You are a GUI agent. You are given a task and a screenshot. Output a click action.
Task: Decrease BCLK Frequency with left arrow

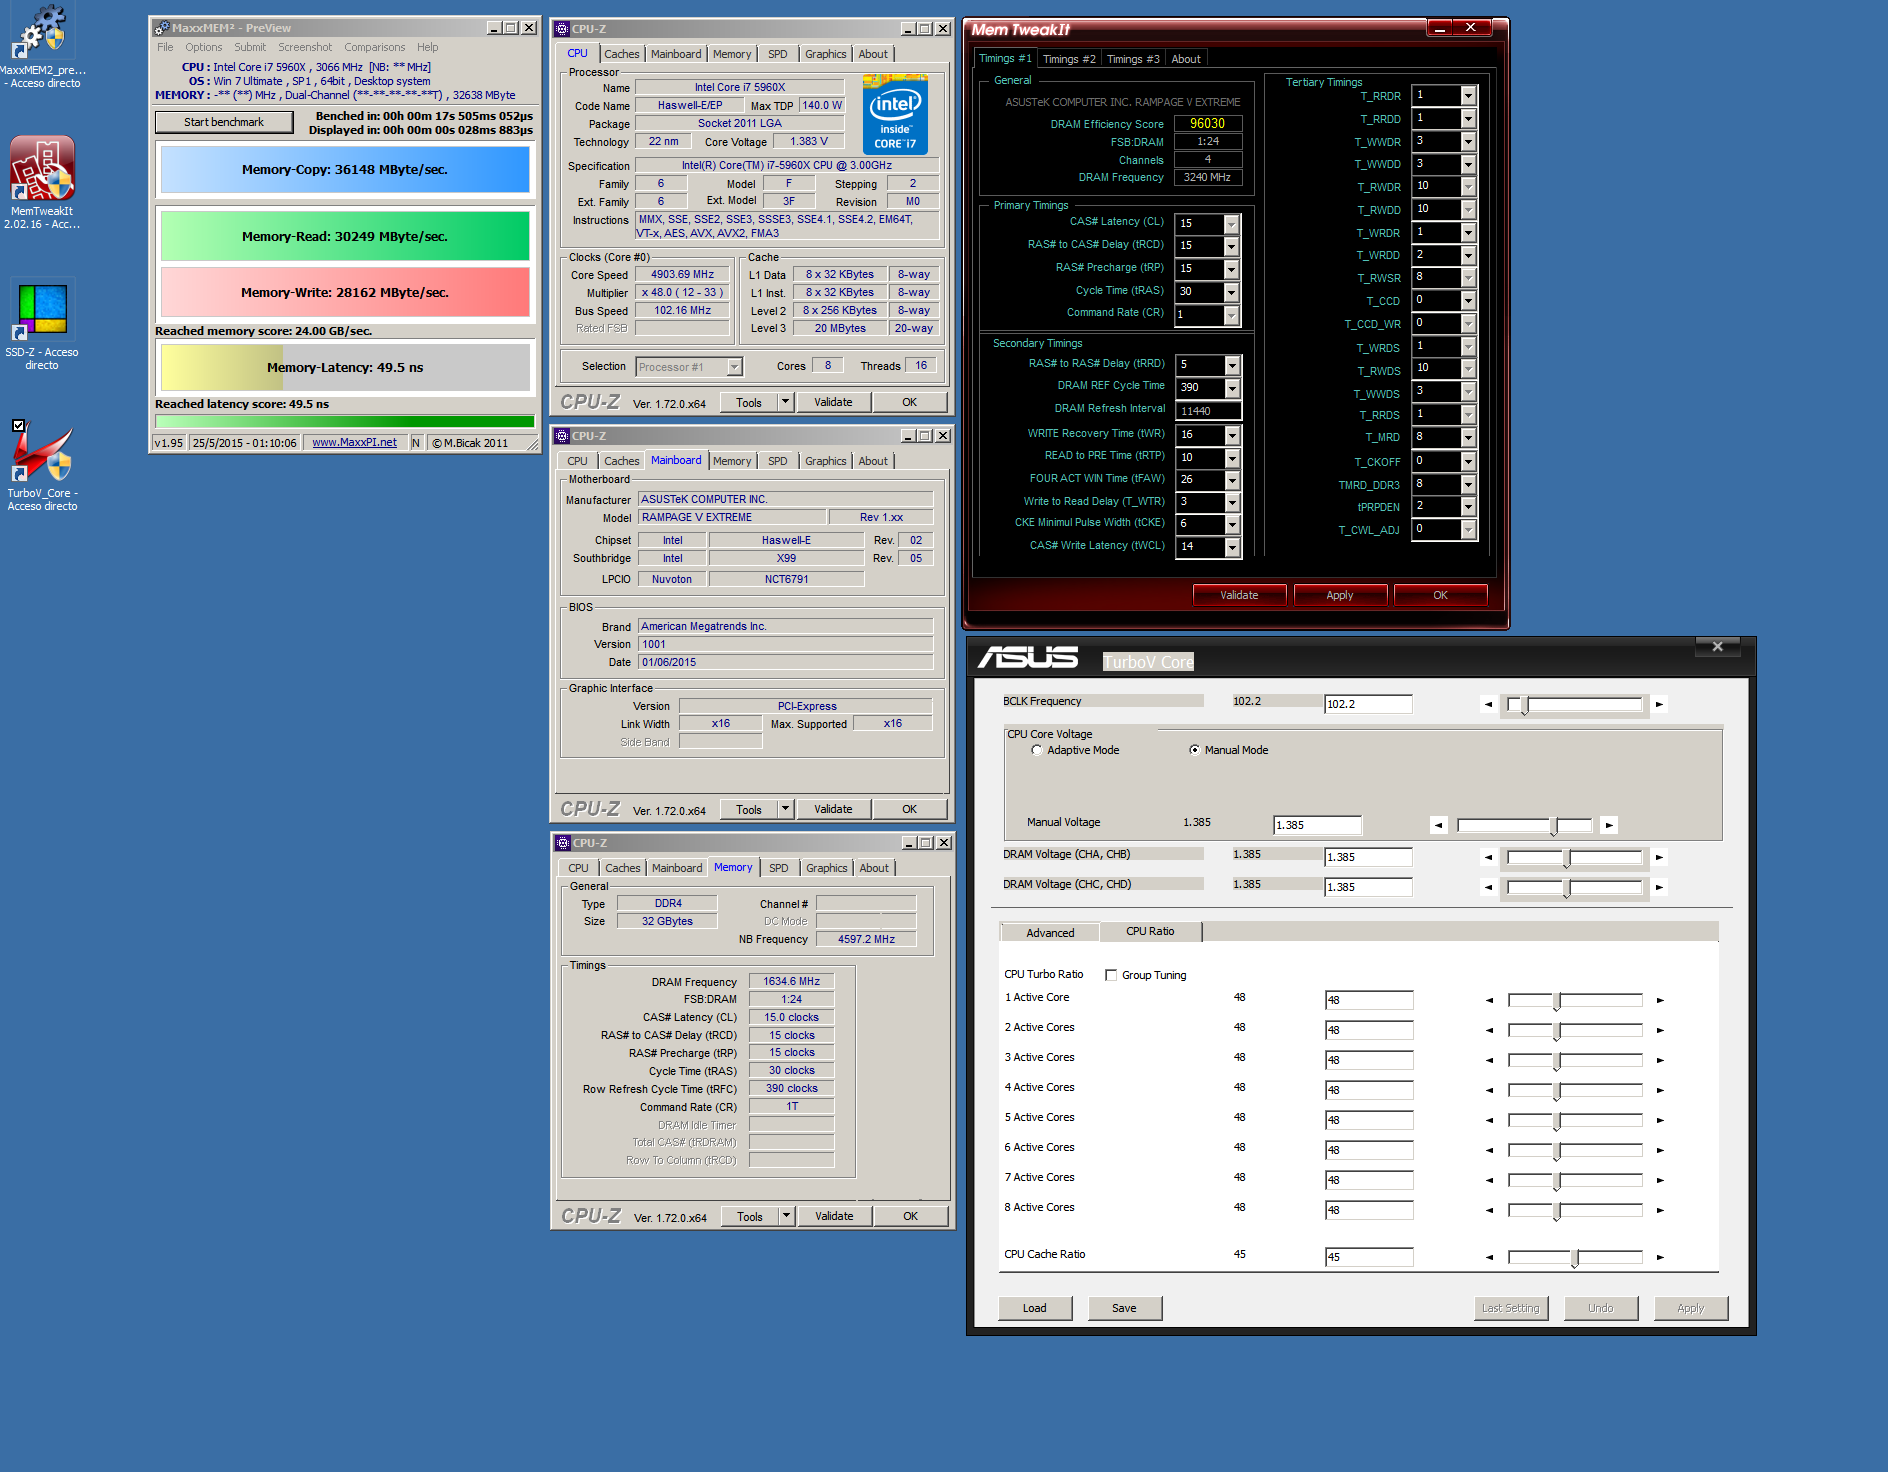[x=1488, y=705]
